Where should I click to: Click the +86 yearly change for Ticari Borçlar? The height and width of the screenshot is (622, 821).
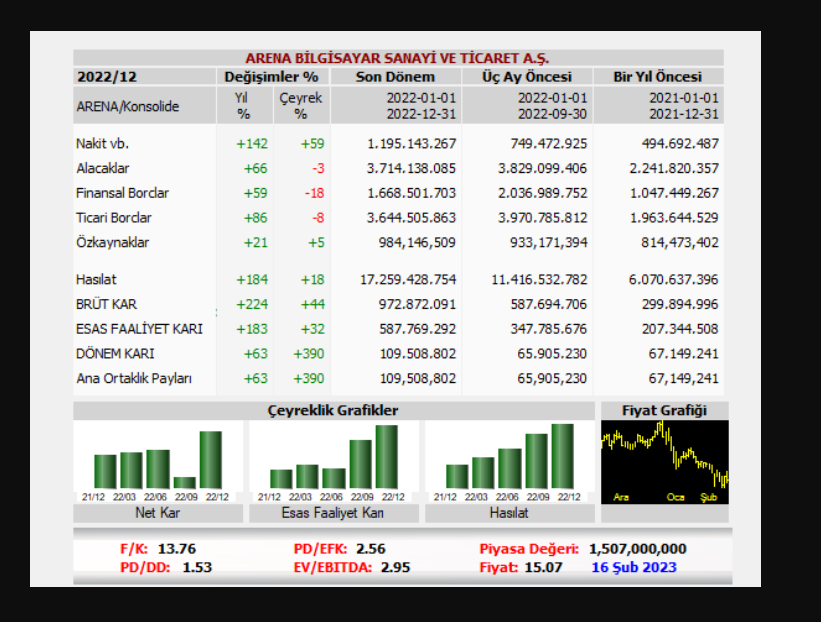tap(256, 217)
